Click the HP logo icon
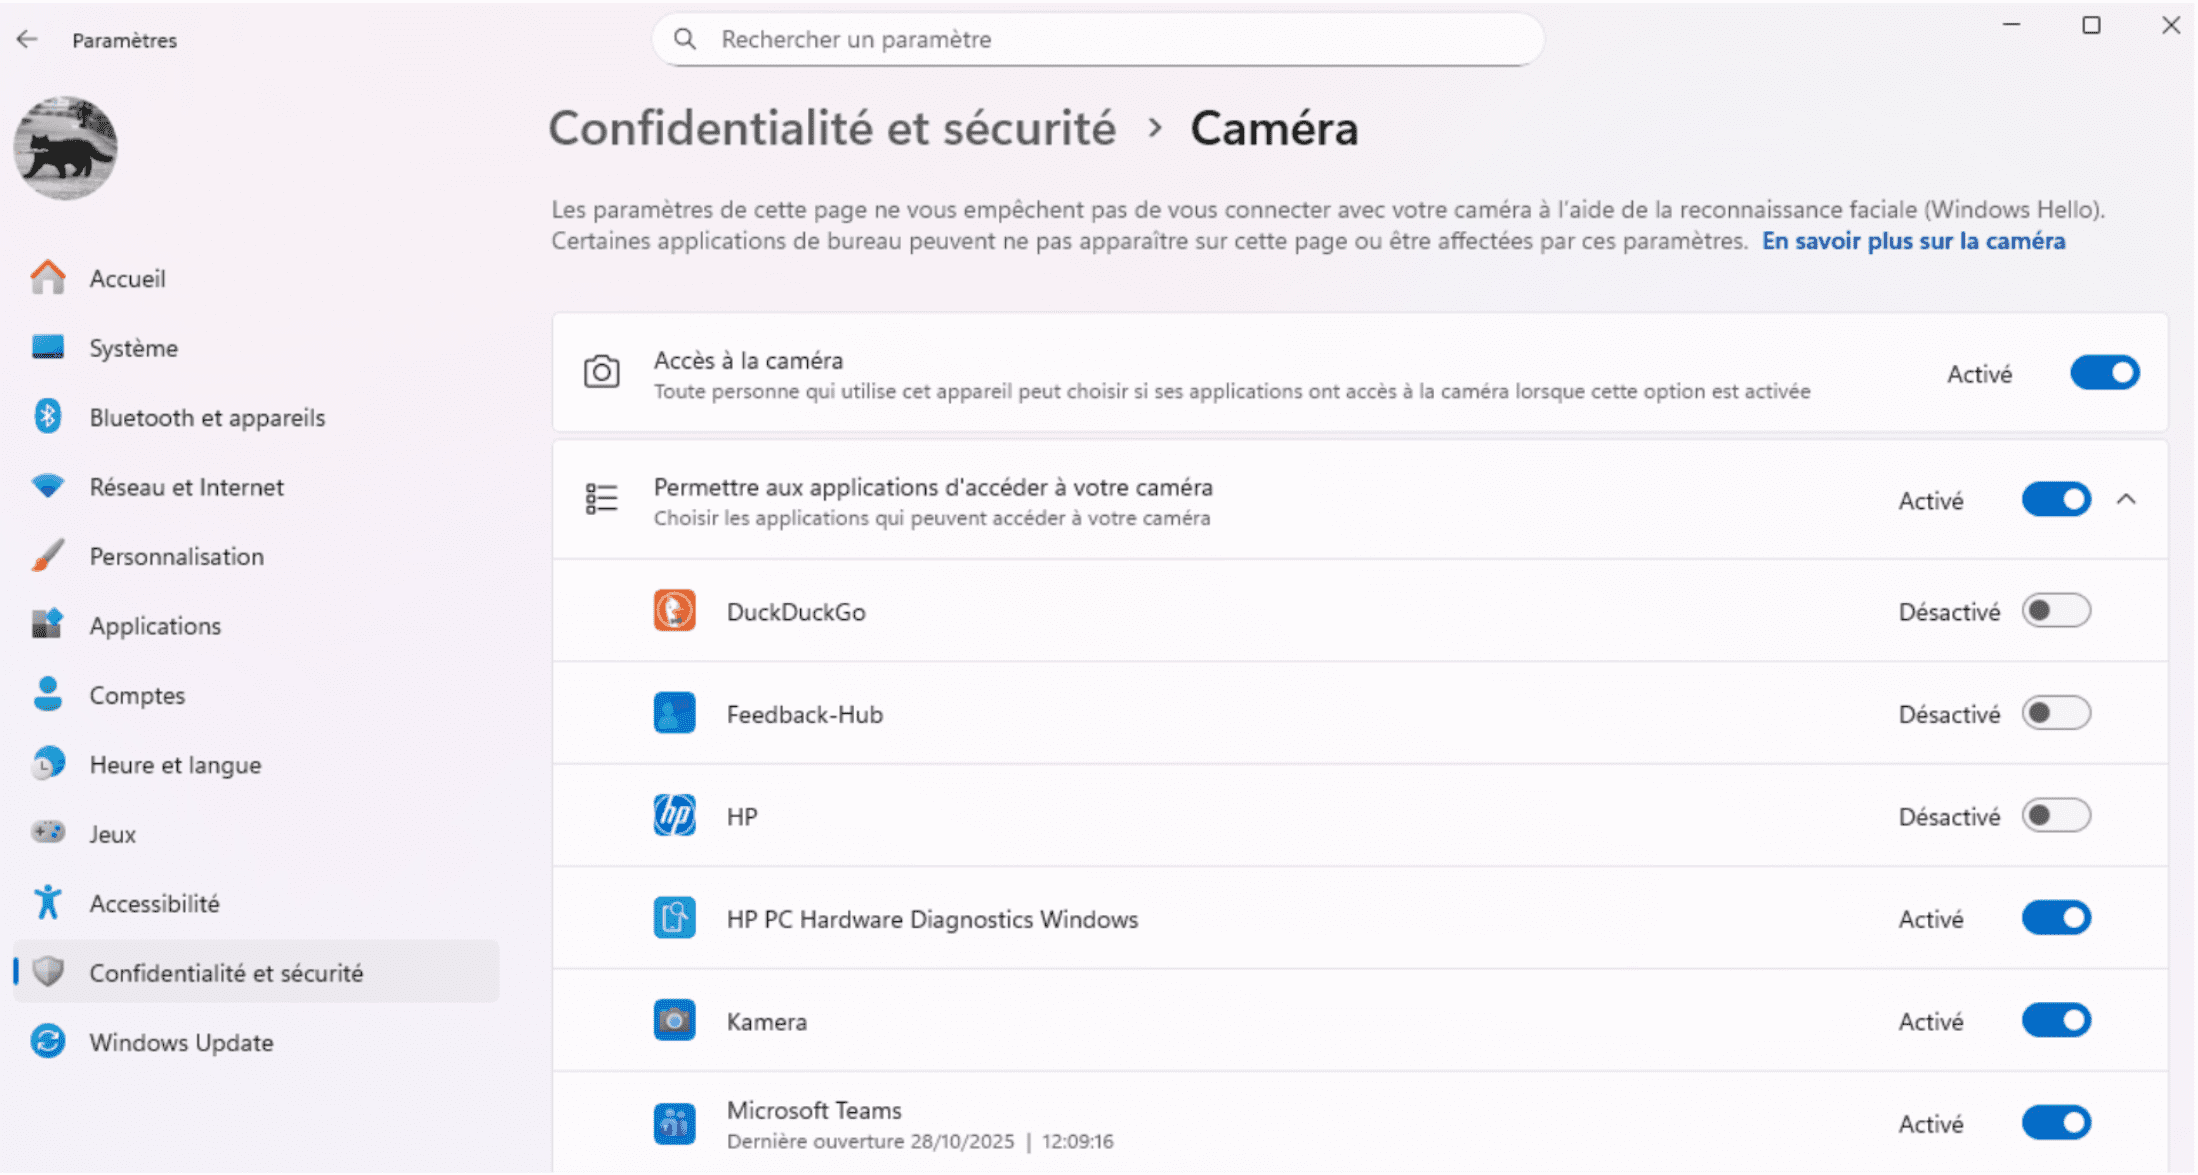Image resolution: width=2198 pixels, height=1175 pixels. pos(675,816)
